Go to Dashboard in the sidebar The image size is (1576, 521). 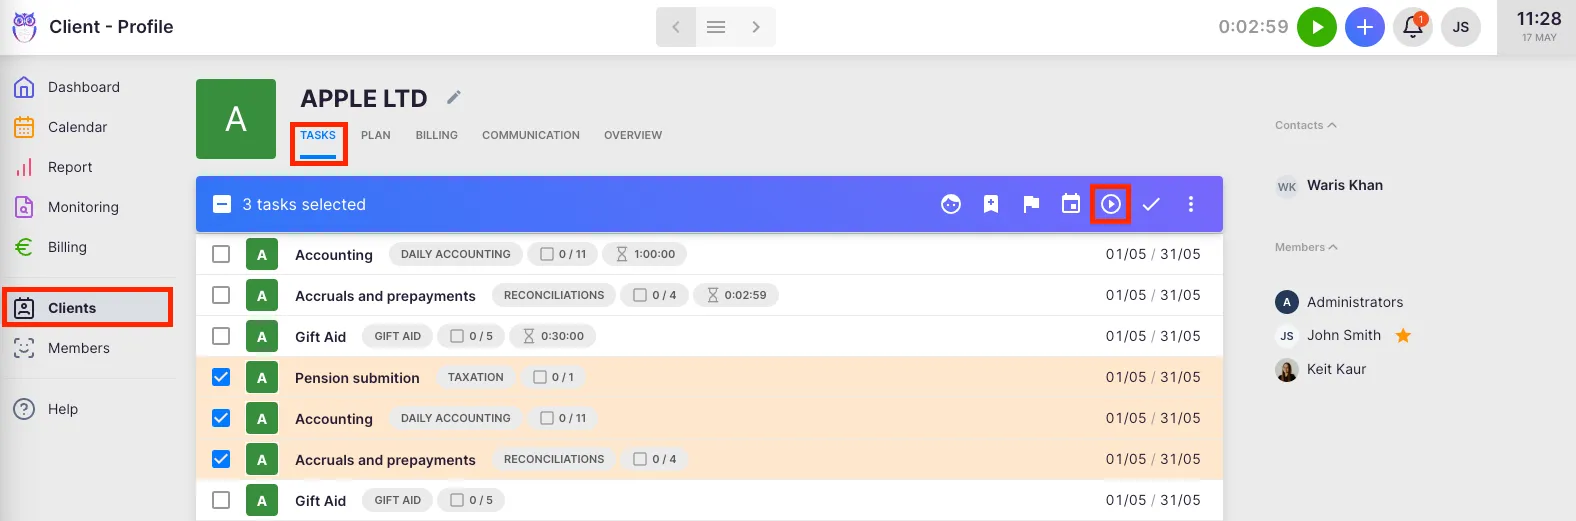pyautogui.click(x=83, y=87)
